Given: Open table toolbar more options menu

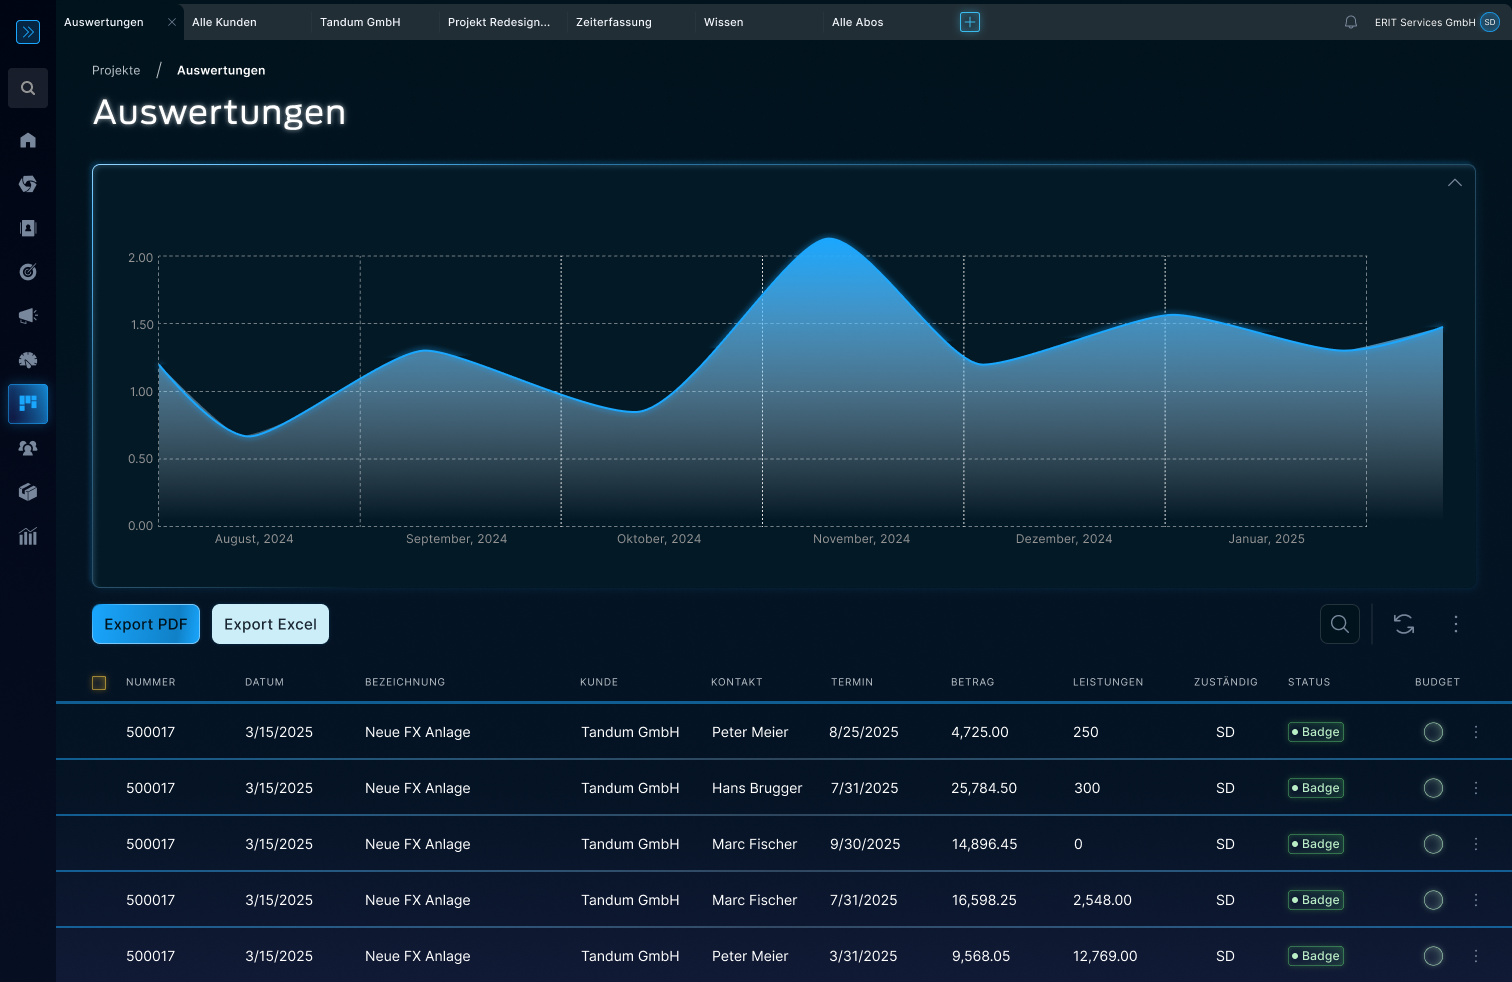Looking at the screenshot, I should (x=1456, y=624).
